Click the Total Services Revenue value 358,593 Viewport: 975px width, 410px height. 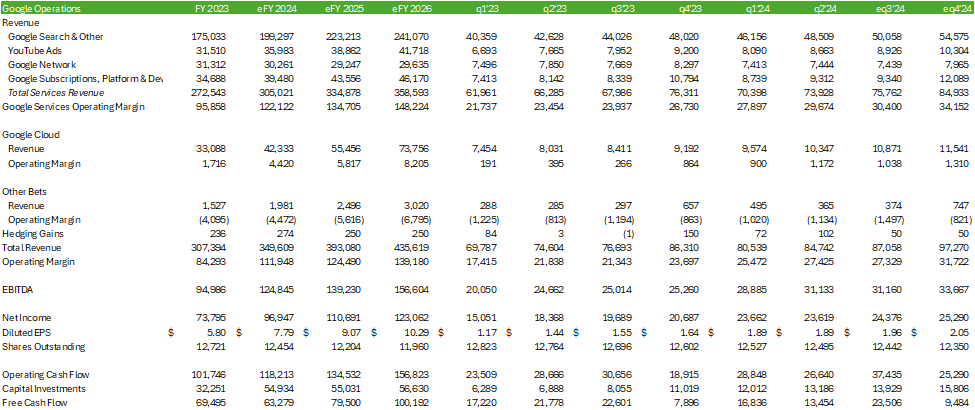tap(411, 93)
